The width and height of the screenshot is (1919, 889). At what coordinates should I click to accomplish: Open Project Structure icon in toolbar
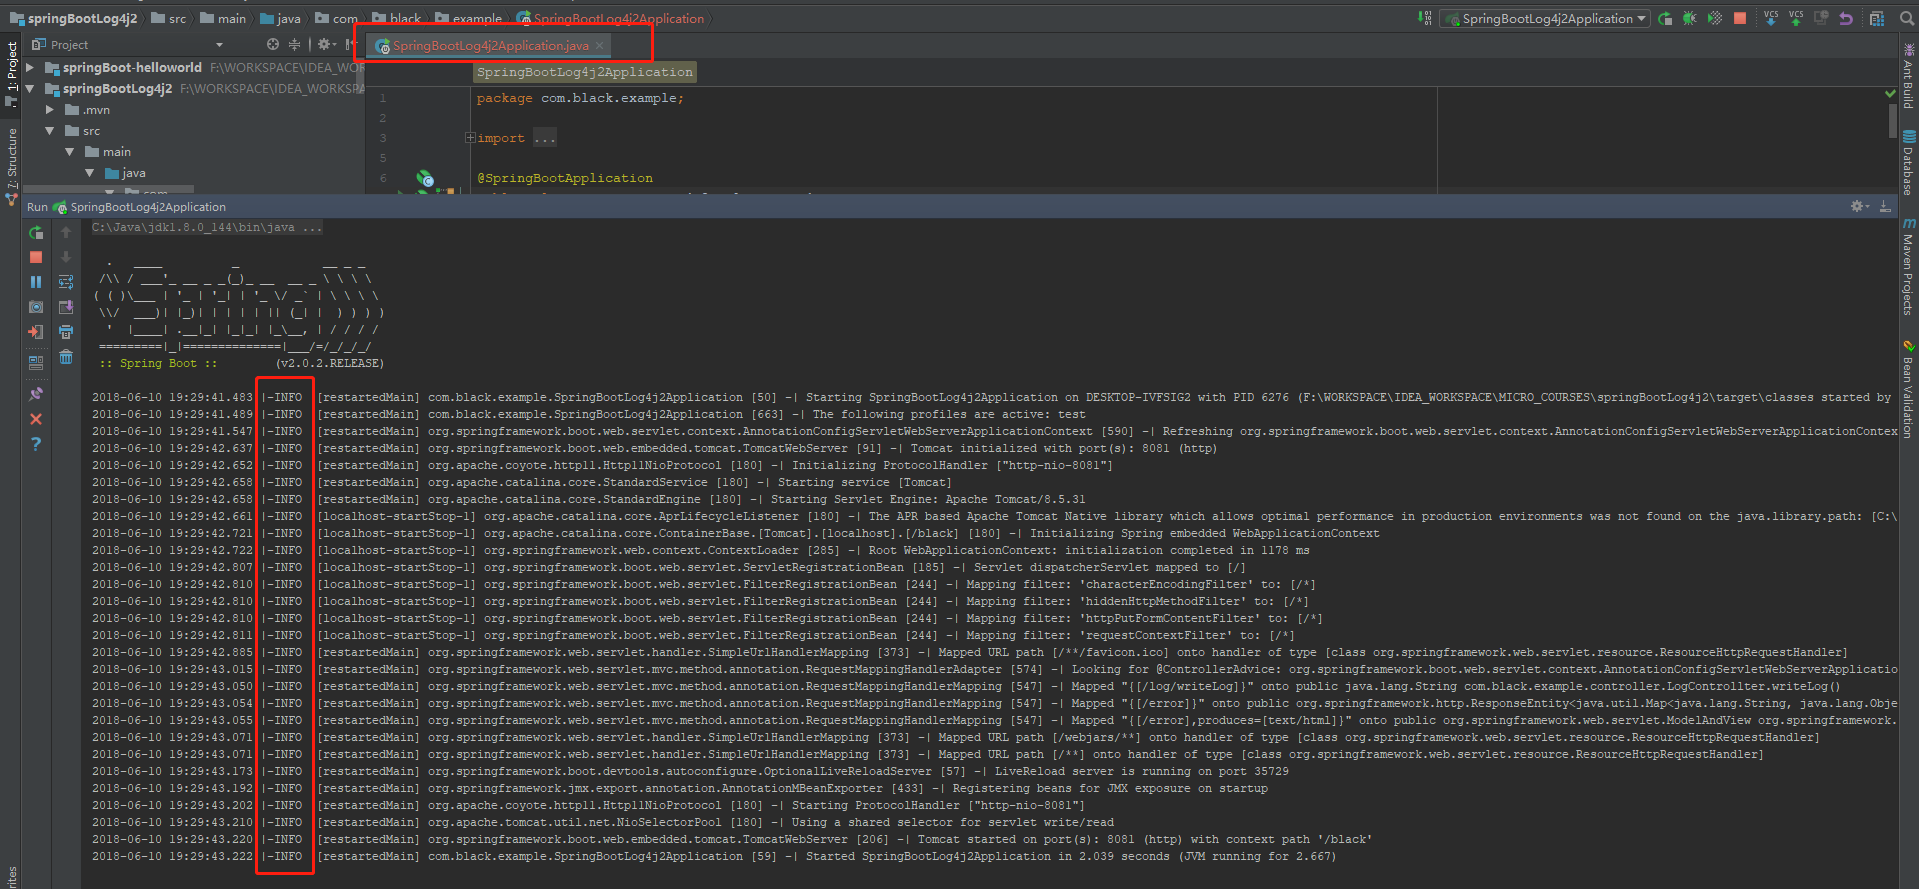pos(1877,18)
